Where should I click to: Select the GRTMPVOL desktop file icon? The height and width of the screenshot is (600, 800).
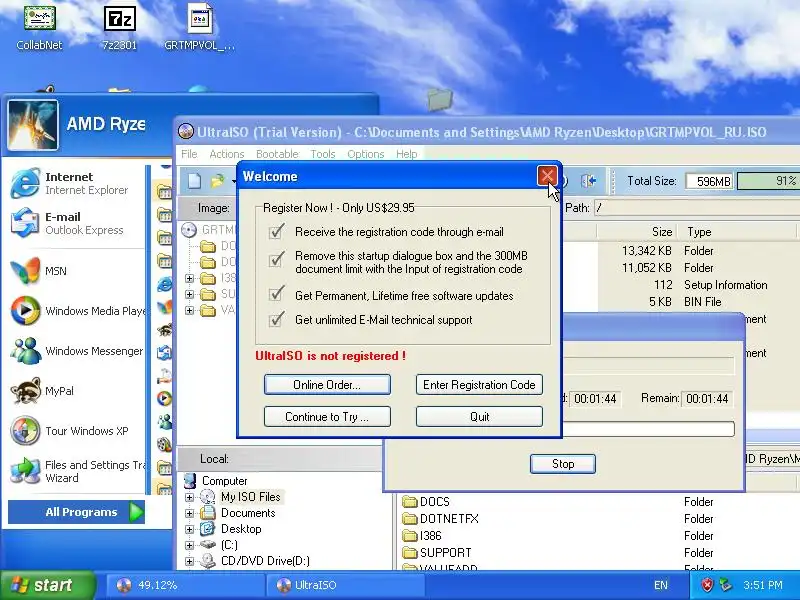click(x=199, y=28)
